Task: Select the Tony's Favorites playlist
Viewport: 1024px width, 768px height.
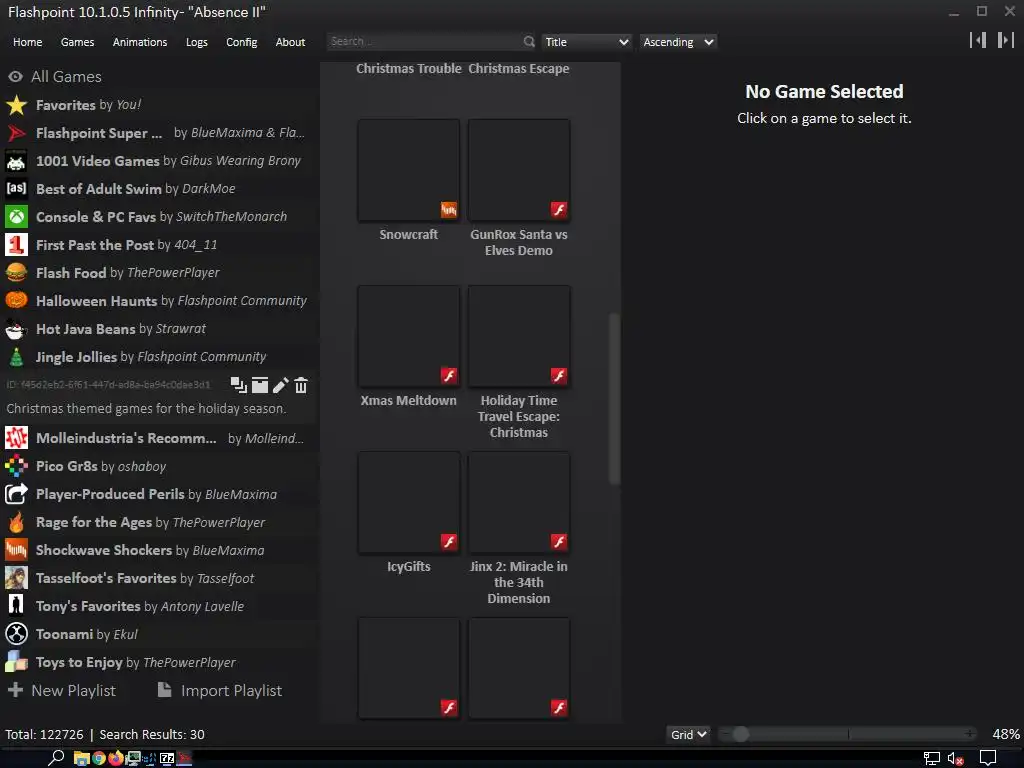Action: click(x=159, y=606)
